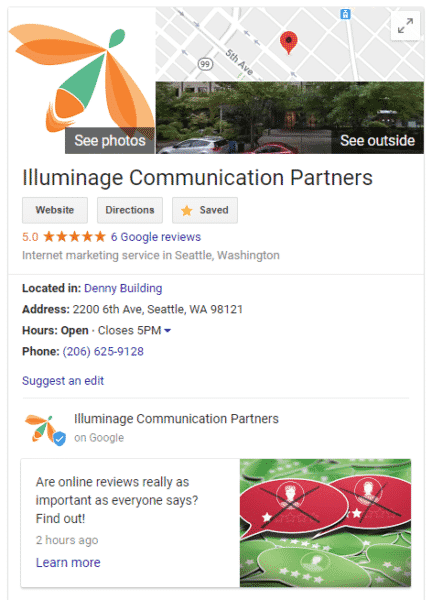The image size is (432, 600).
Task: Click the Highway 99 shield on map
Action: pos(205,64)
